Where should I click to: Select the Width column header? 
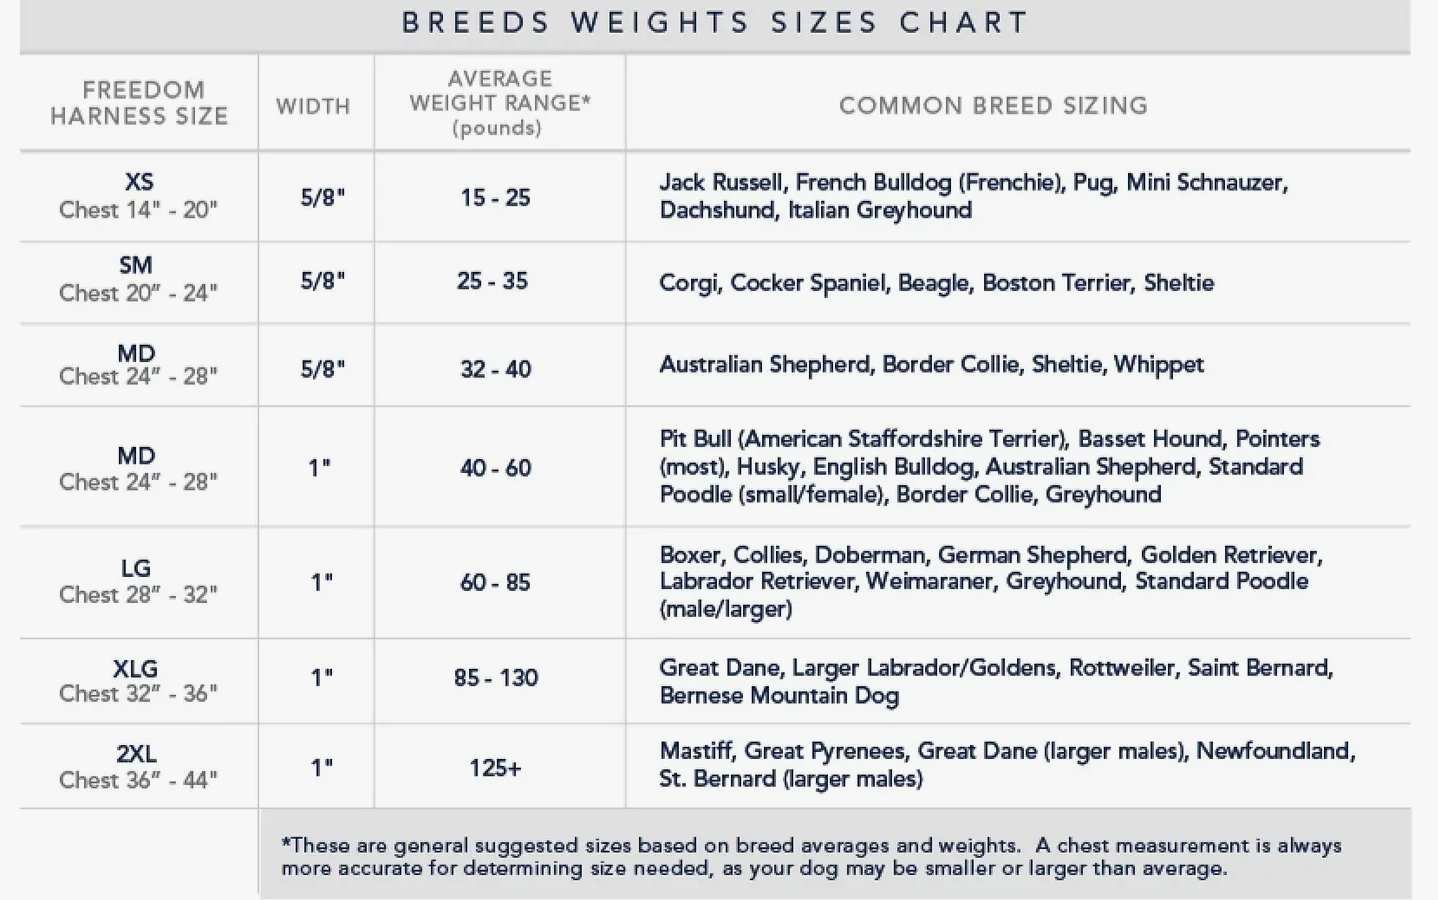(313, 106)
